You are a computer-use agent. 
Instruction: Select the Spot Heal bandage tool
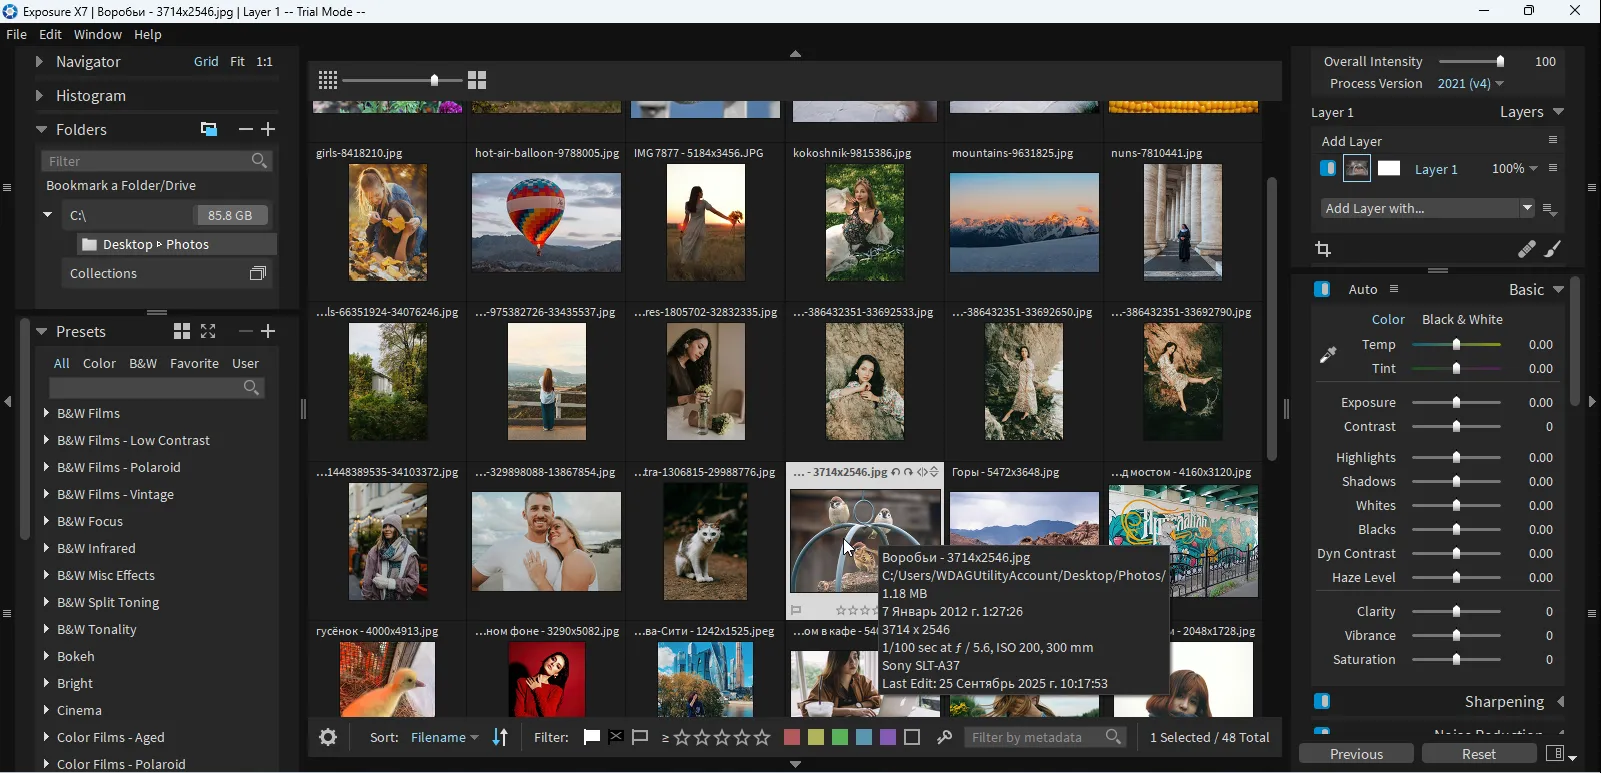[x=1526, y=250]
